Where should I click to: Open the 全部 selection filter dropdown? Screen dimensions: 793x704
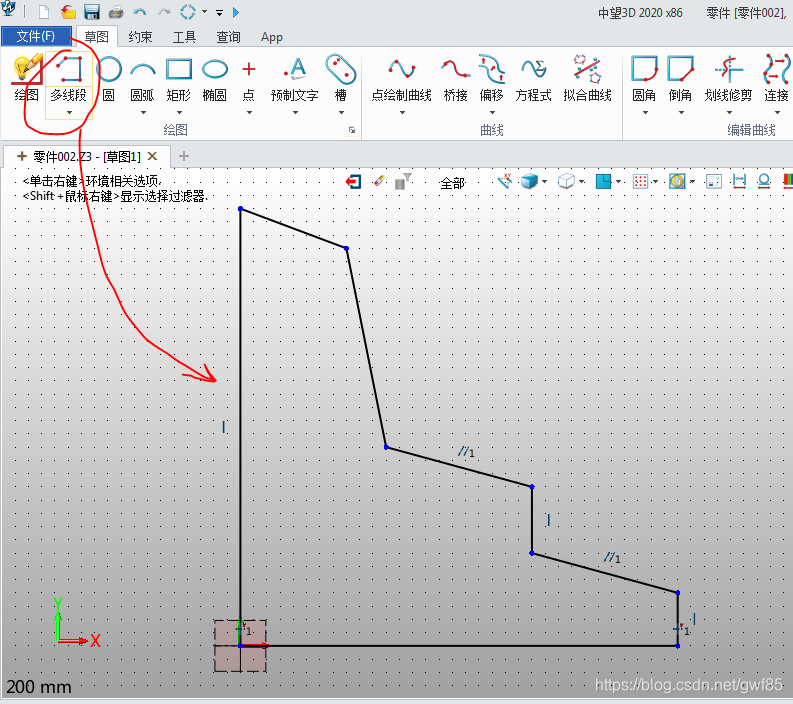(453, 183)
